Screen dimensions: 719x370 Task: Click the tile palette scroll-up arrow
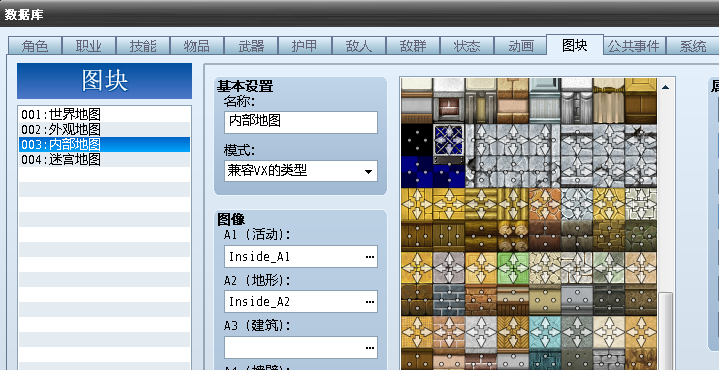(665, 87)
